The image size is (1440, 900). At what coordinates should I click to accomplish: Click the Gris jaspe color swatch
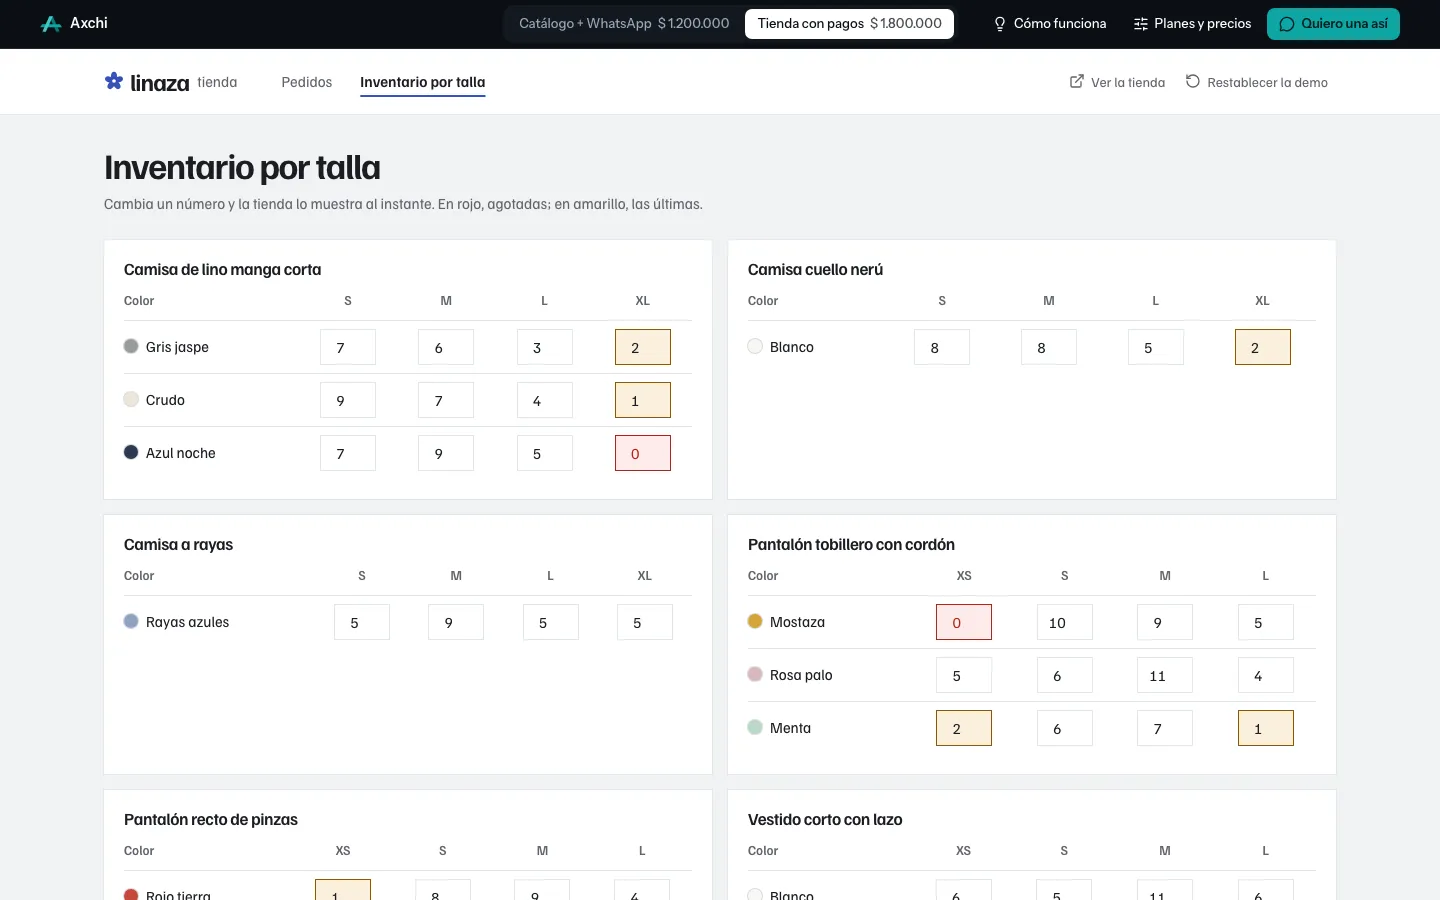click(131, 346)
